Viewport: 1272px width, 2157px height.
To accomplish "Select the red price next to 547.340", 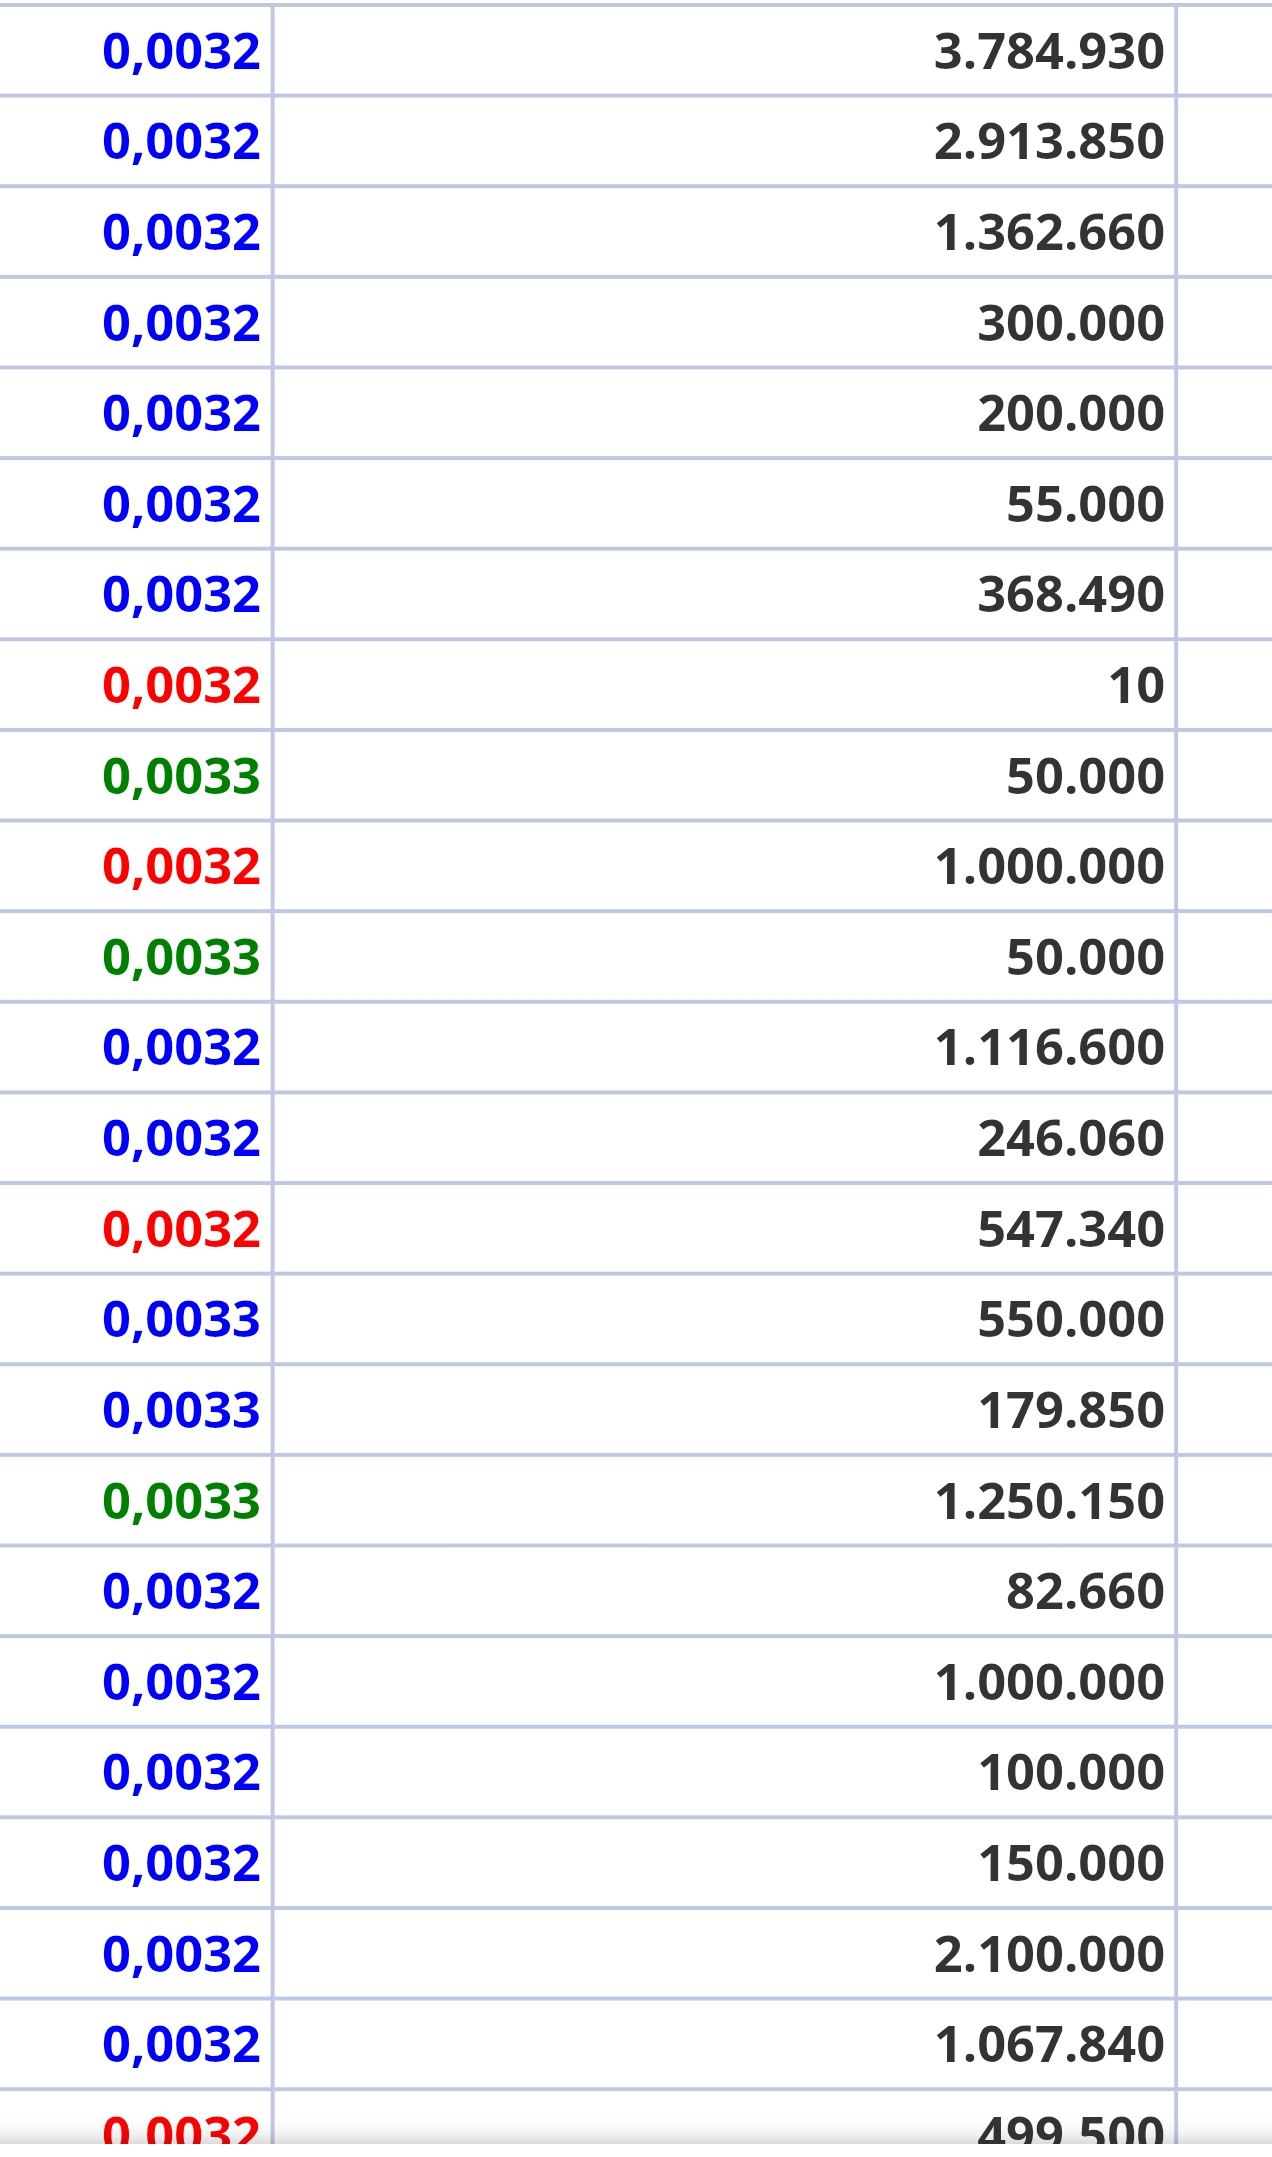I will 181,1229.
